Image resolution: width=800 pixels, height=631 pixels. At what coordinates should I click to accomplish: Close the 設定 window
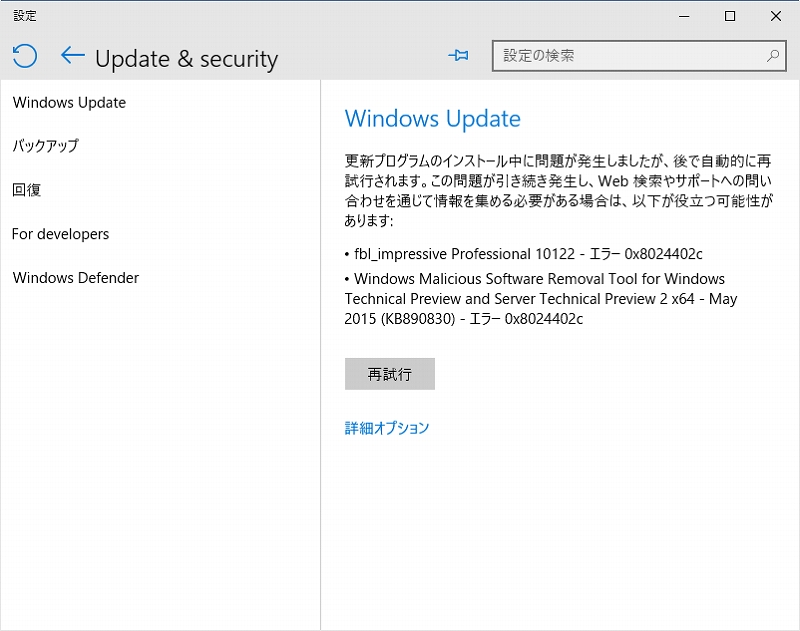click(776, 16)
